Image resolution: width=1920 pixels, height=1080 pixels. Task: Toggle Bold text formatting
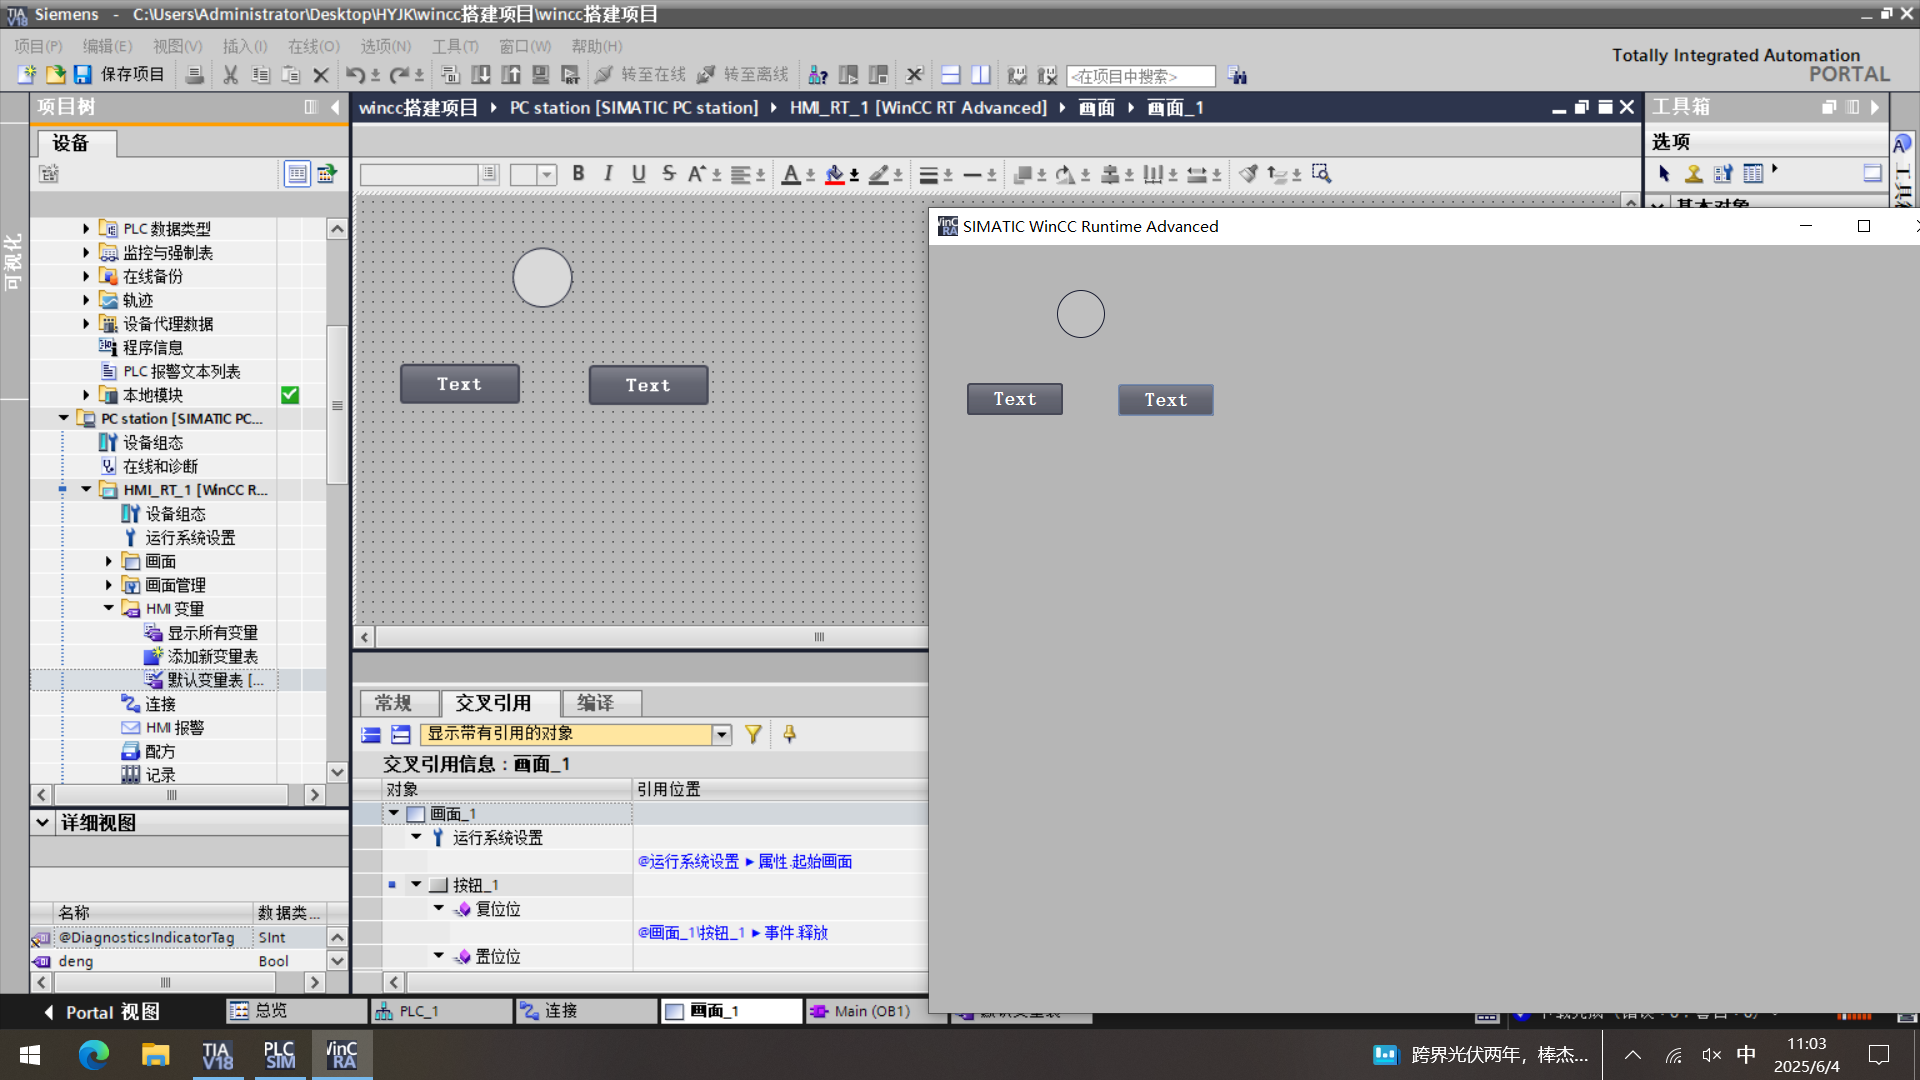(x=578, y=174)
